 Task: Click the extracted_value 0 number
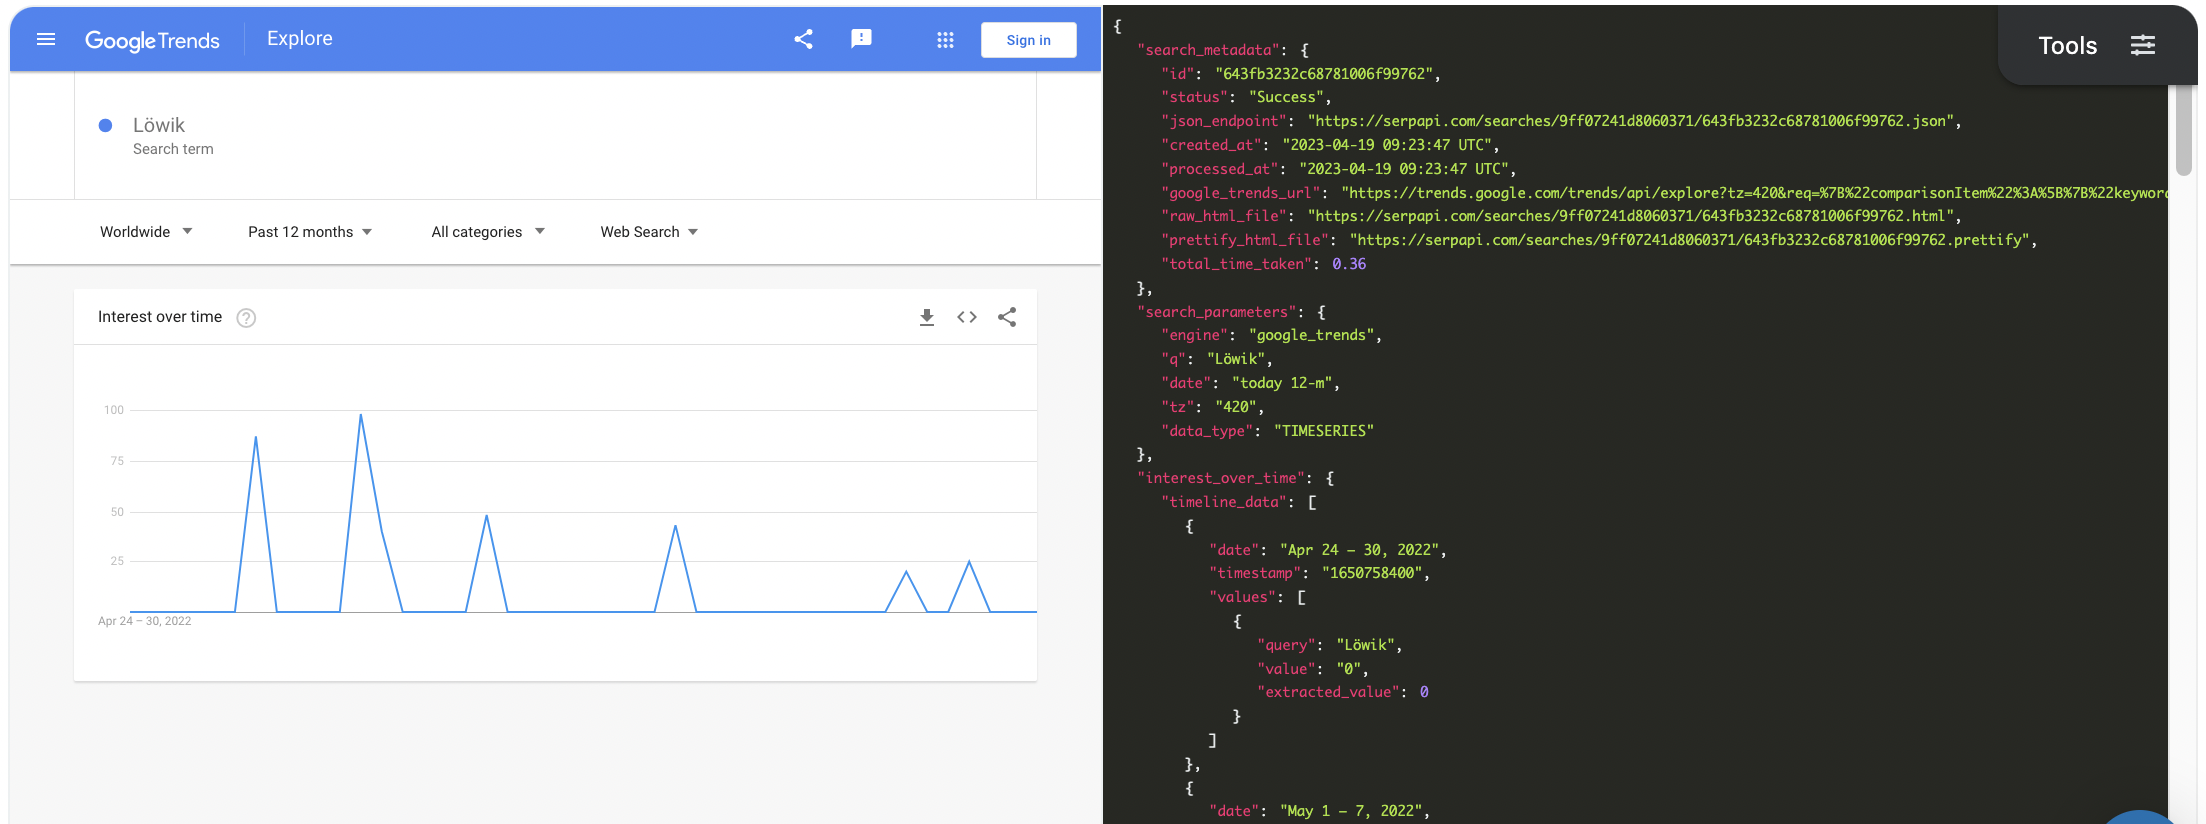coord(1423,692)
